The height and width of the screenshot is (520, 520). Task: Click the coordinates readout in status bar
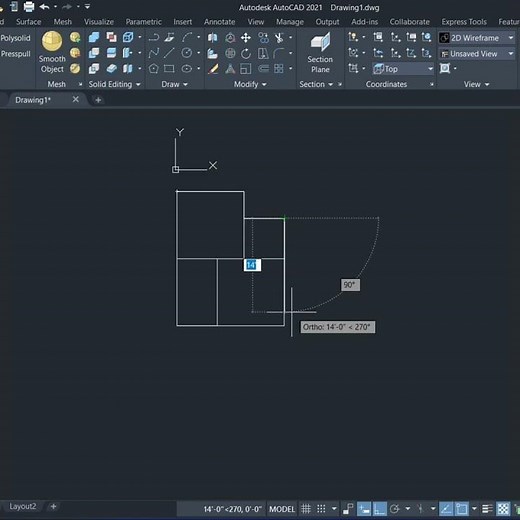[x=232, y=509]
